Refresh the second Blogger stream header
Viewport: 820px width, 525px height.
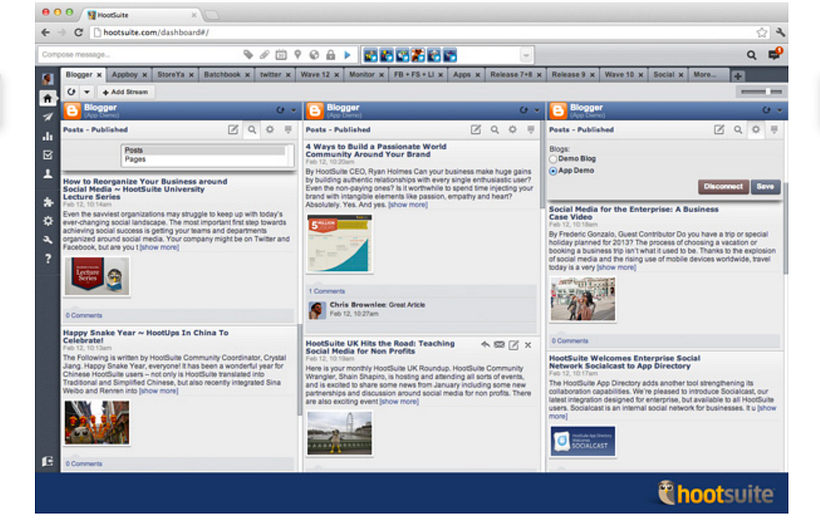pos(523,110)
